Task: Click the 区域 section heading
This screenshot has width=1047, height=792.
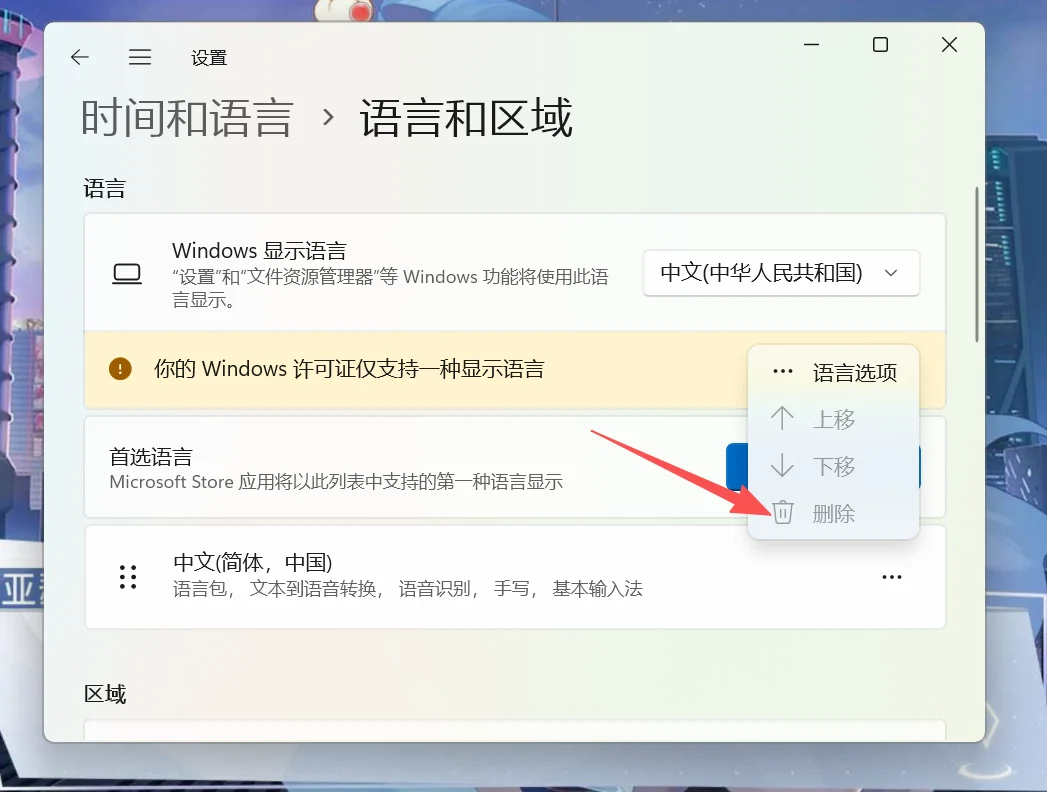Action: 105,694
